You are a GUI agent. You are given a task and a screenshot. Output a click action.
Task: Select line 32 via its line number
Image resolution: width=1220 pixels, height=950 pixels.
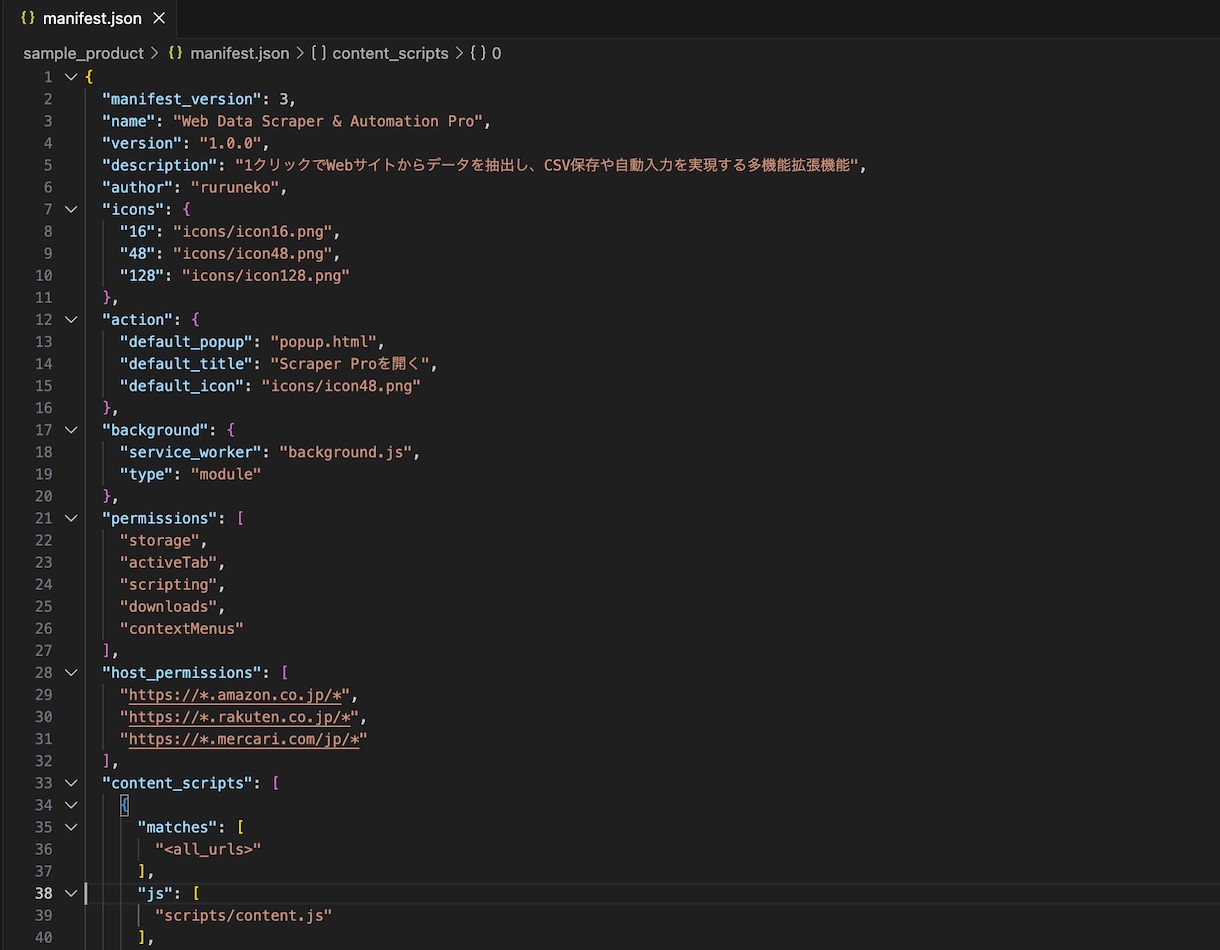44,761
